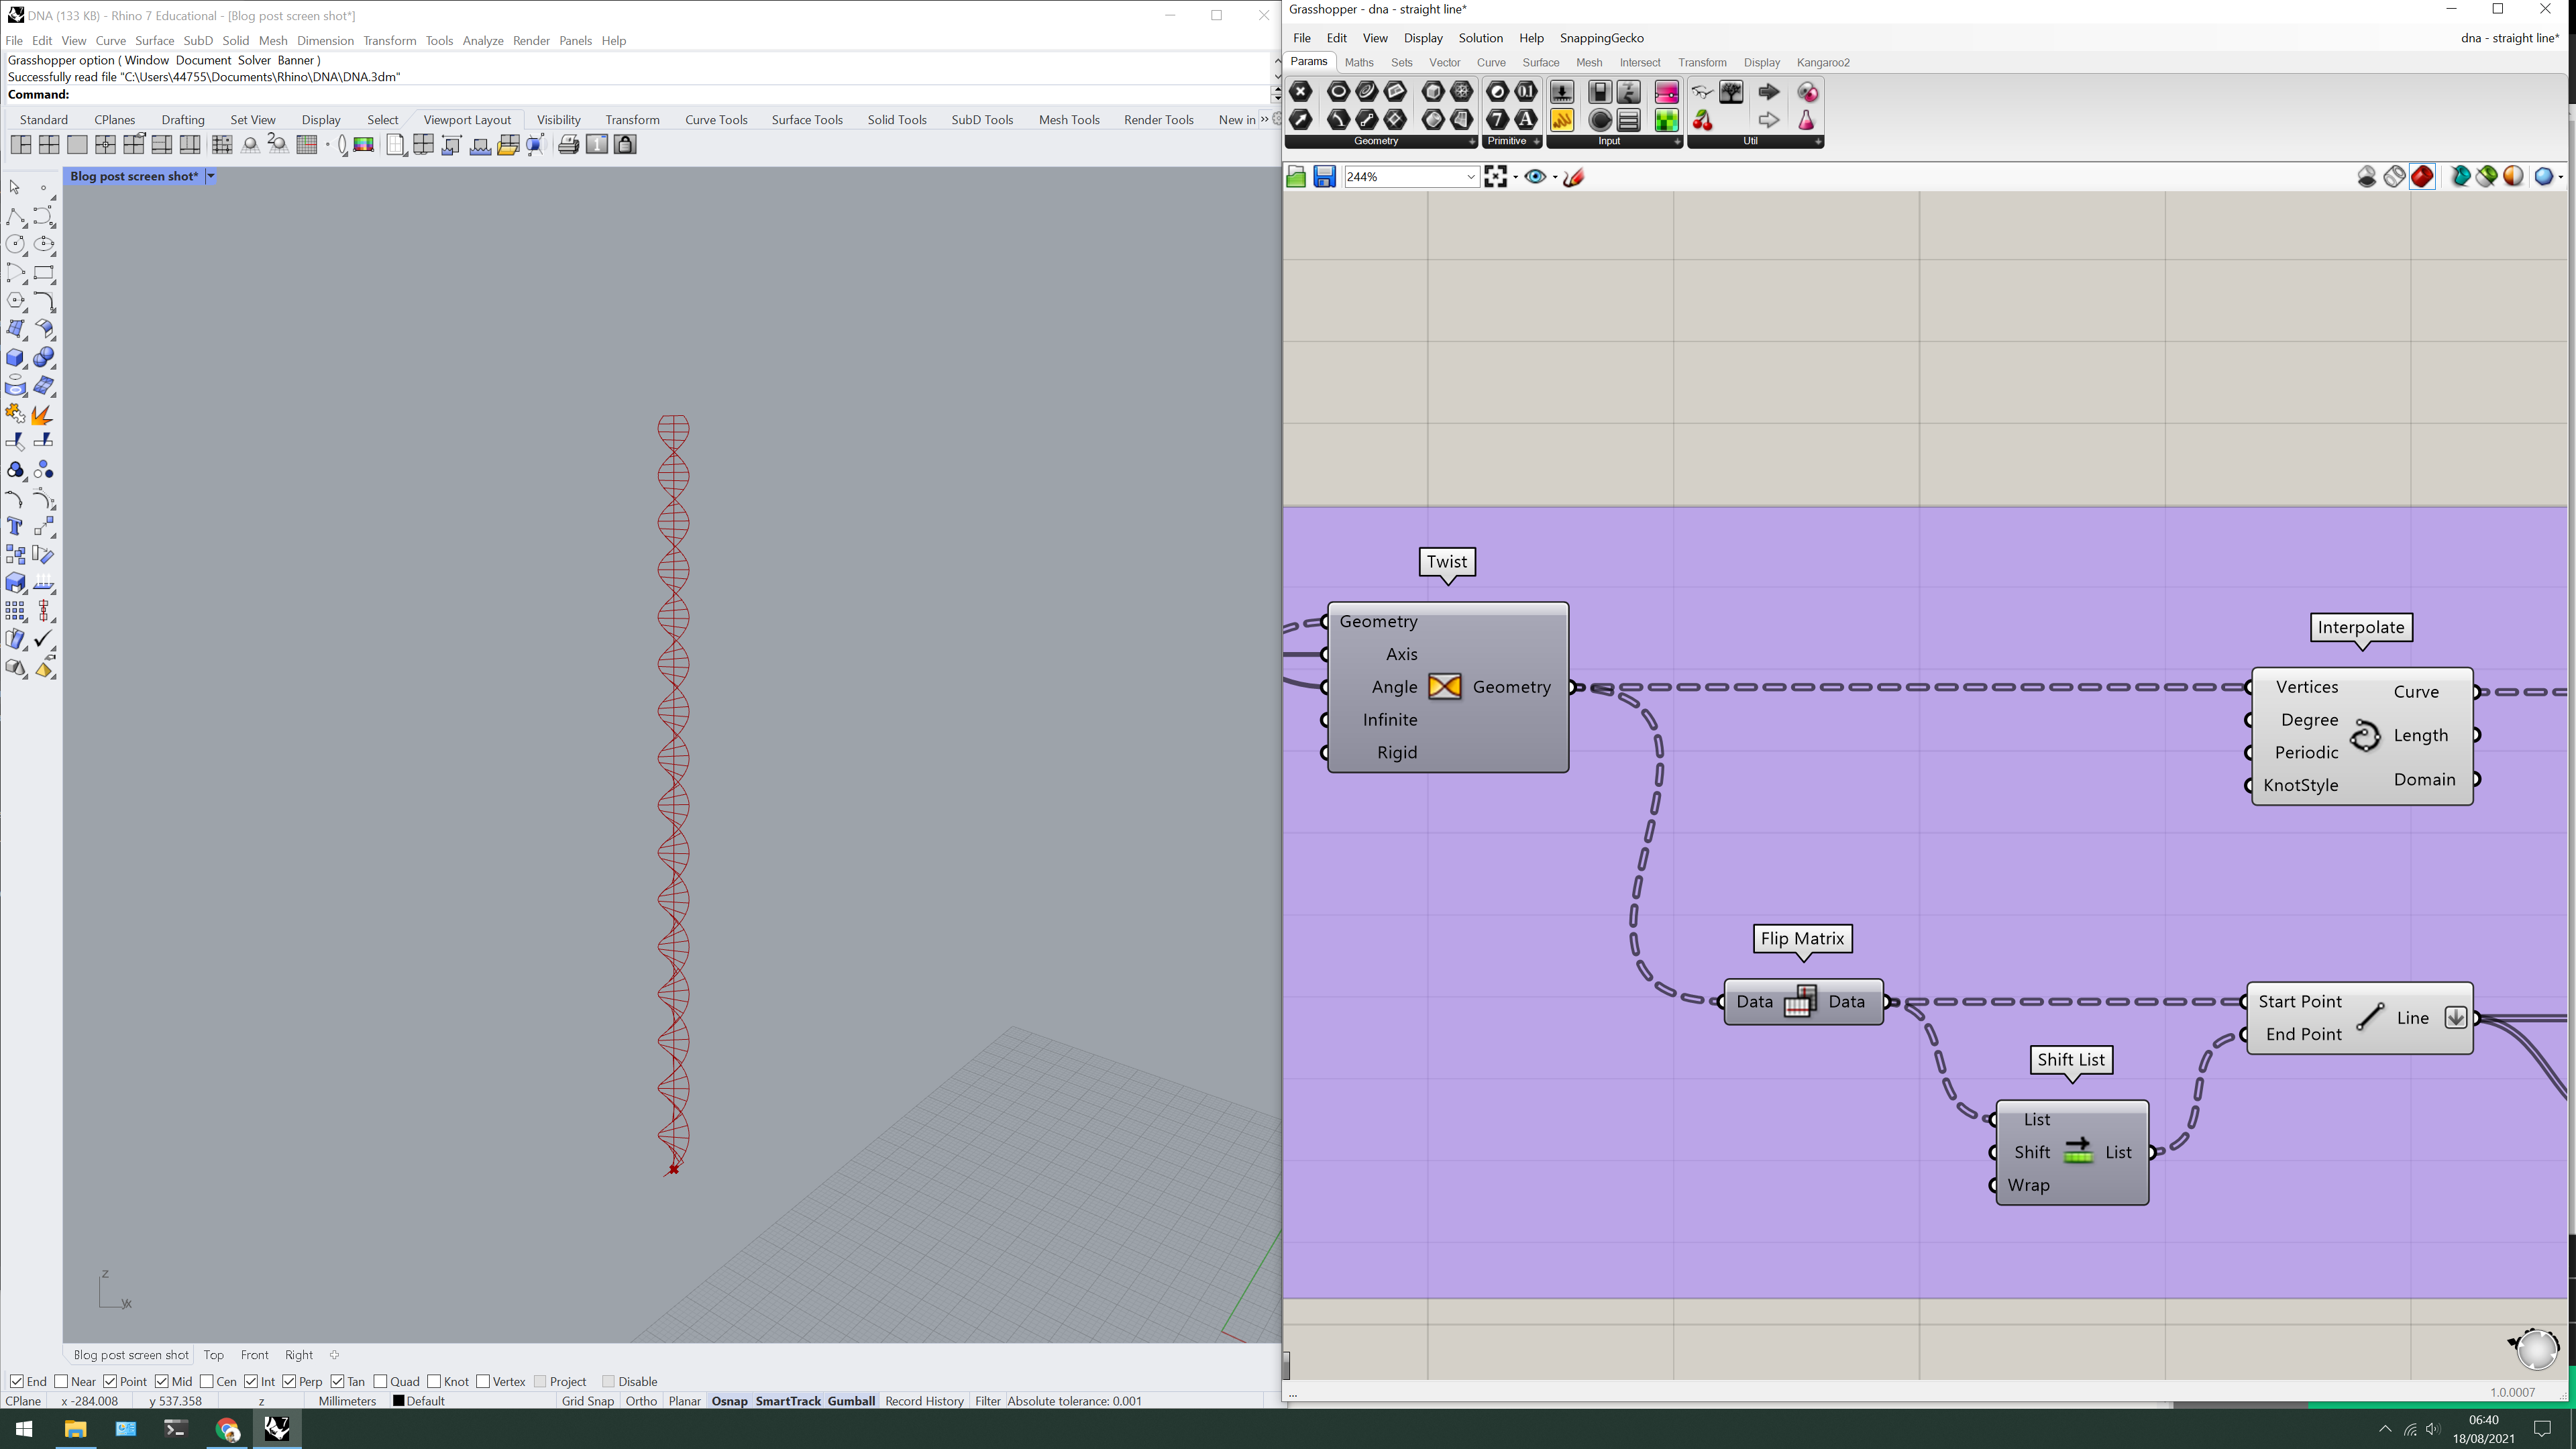Switch to the Curve Tools toolbar tab
Image resolution: width=2576 pixels, height=1449 pixels.
716,119
